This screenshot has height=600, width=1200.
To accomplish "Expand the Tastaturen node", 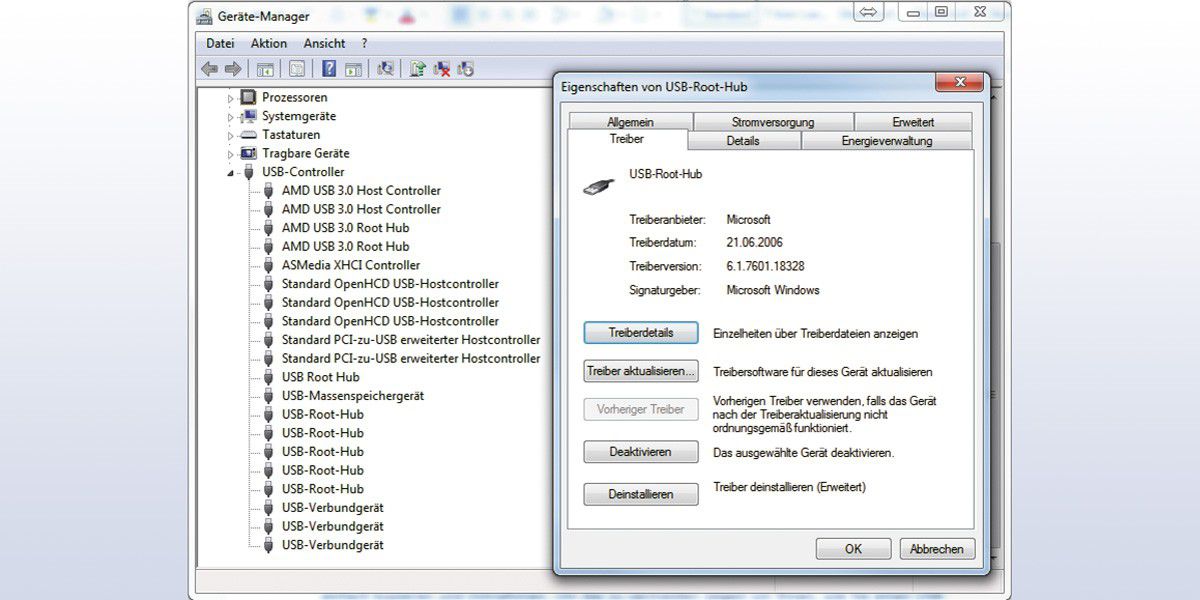I will tap(230, 135).
